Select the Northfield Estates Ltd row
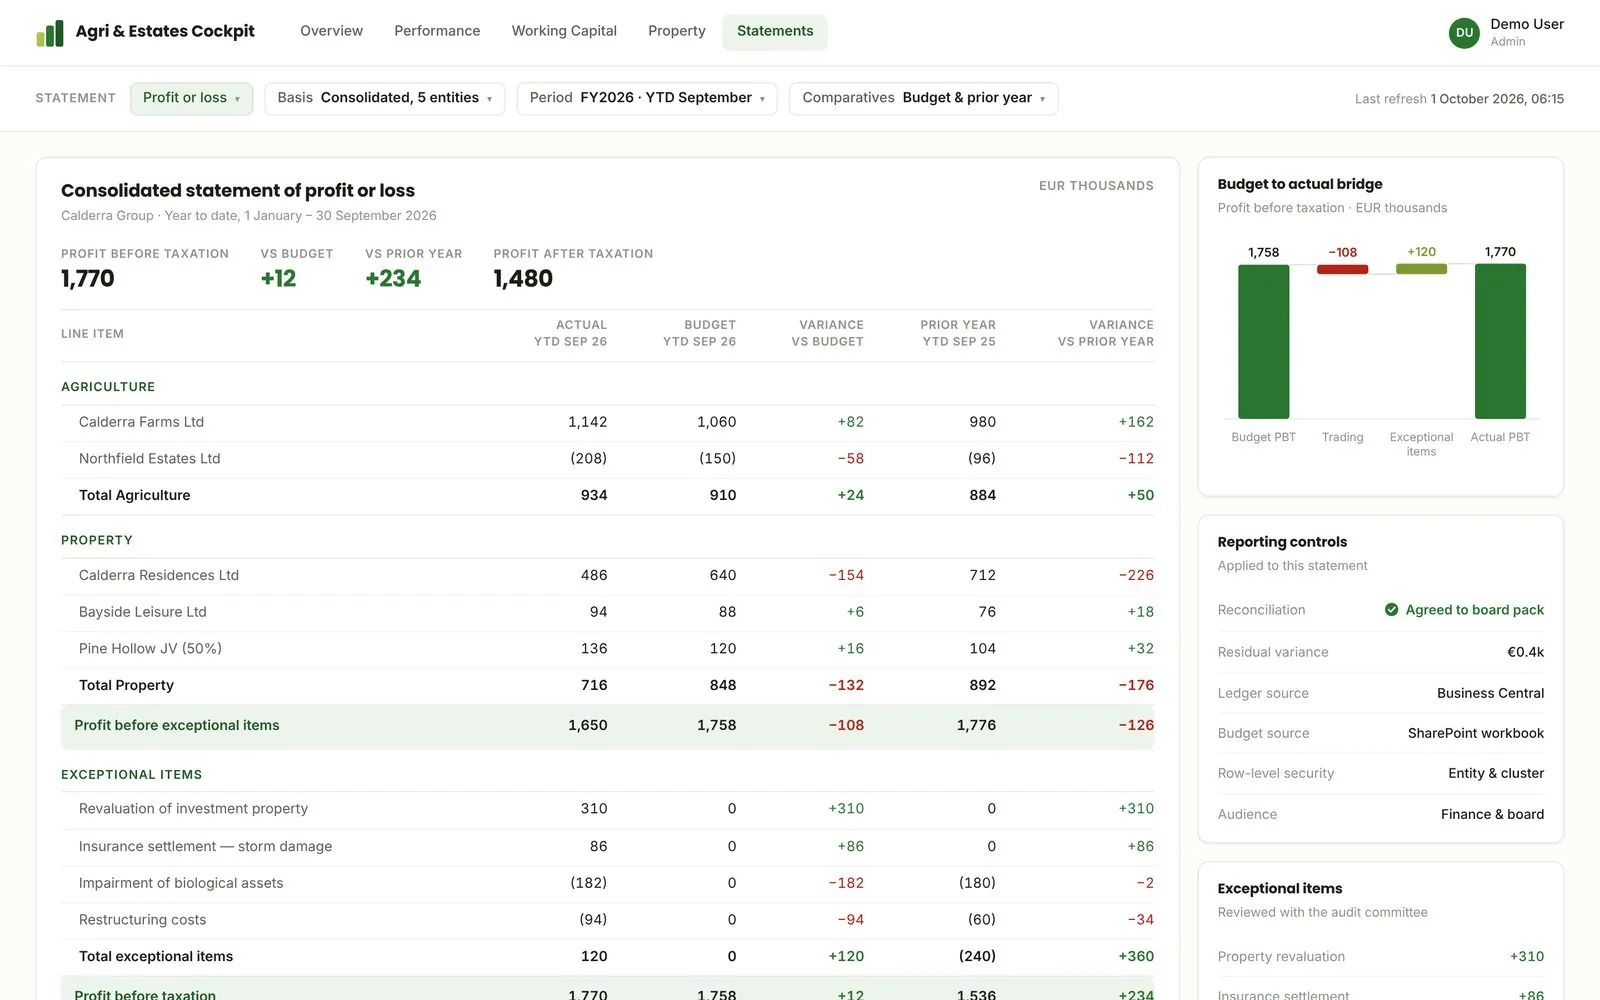 [x=607, y=459]
